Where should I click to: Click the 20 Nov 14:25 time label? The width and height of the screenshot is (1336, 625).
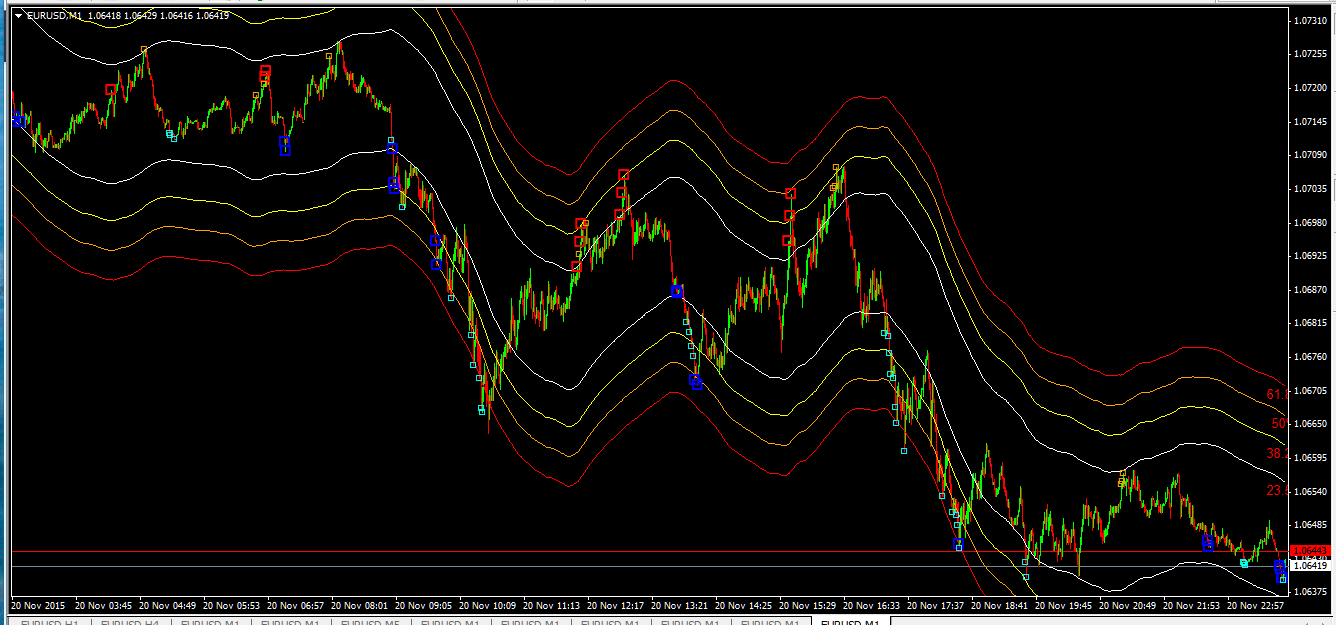[743, 605]
